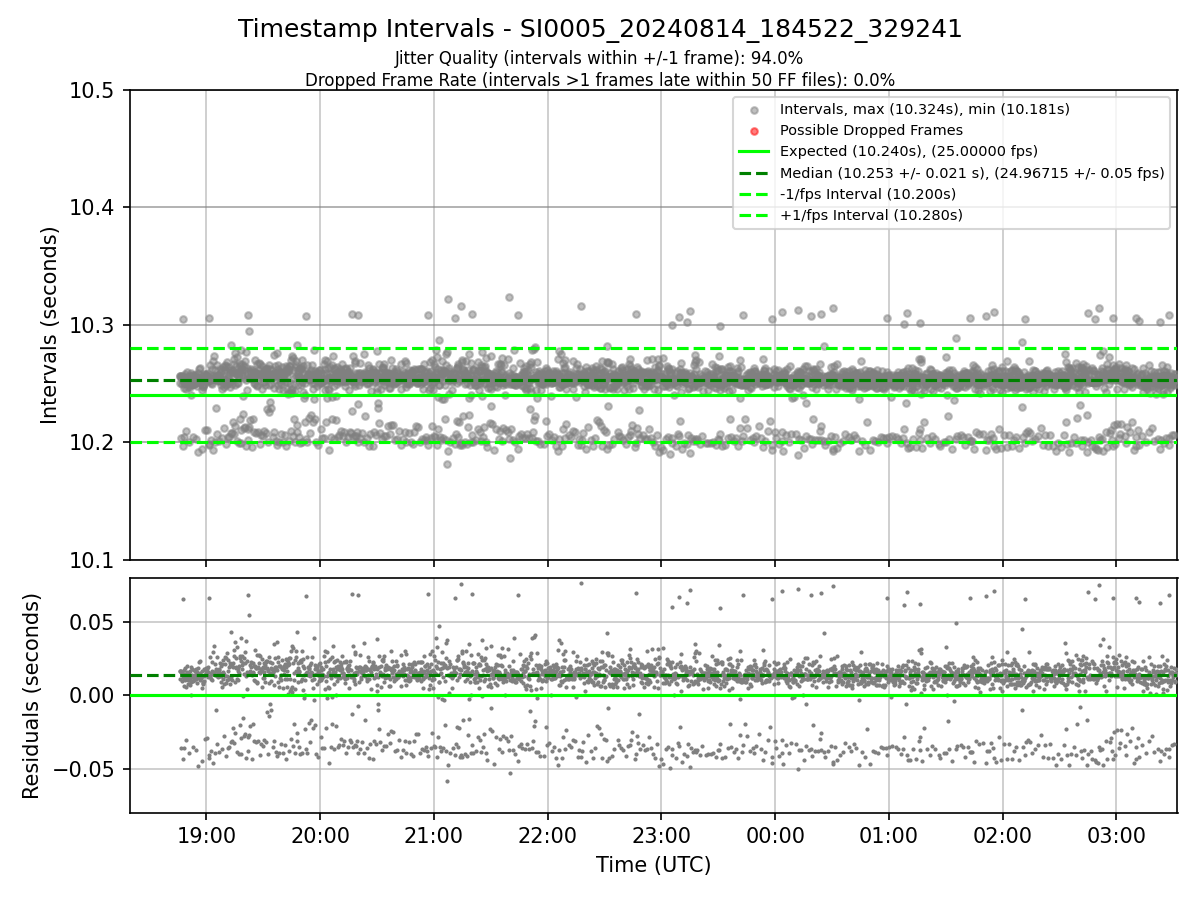This screenshot has width=1200, height=900.
Task: Click the dark green dashed line sample beside Median
Action: [x=754, y=173]
